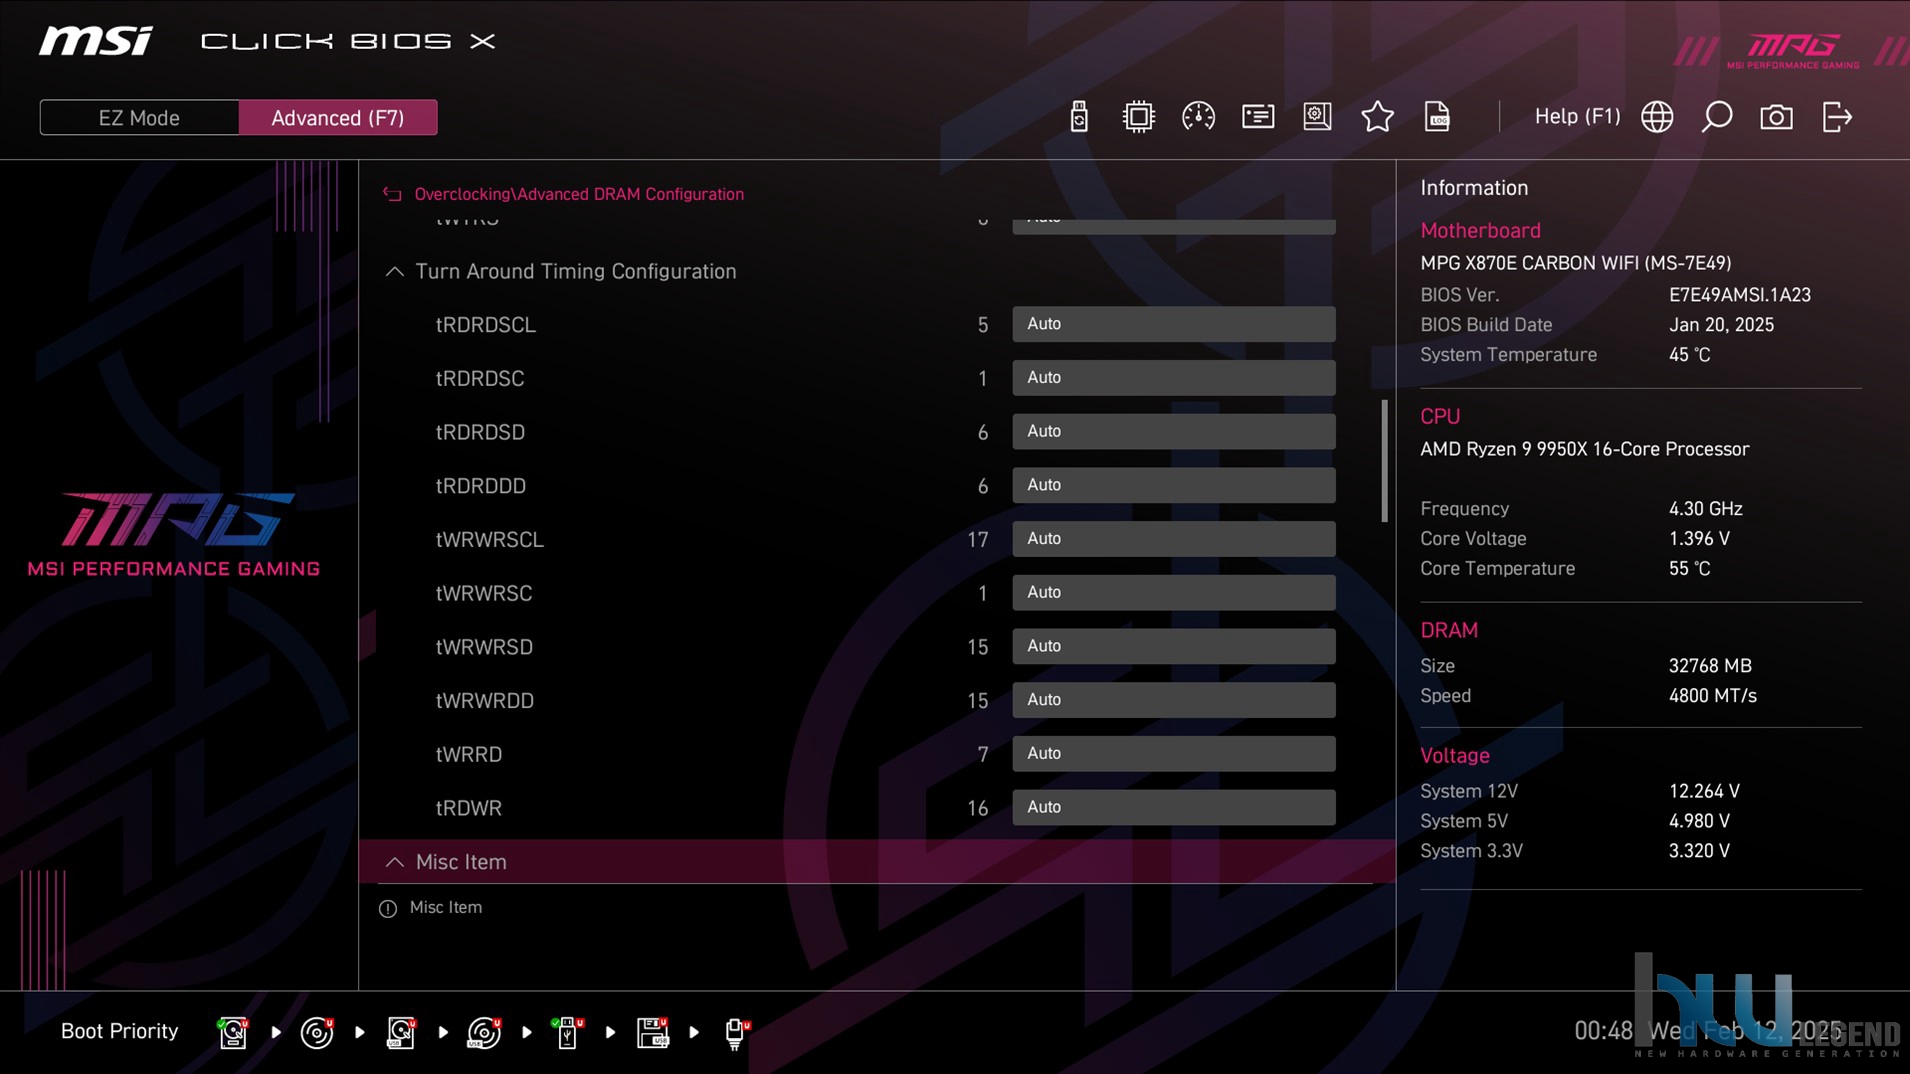Screen dimensions: 1910x1074
Task: Open the tRDRDDD Auto field
Action: point(1173,485)
